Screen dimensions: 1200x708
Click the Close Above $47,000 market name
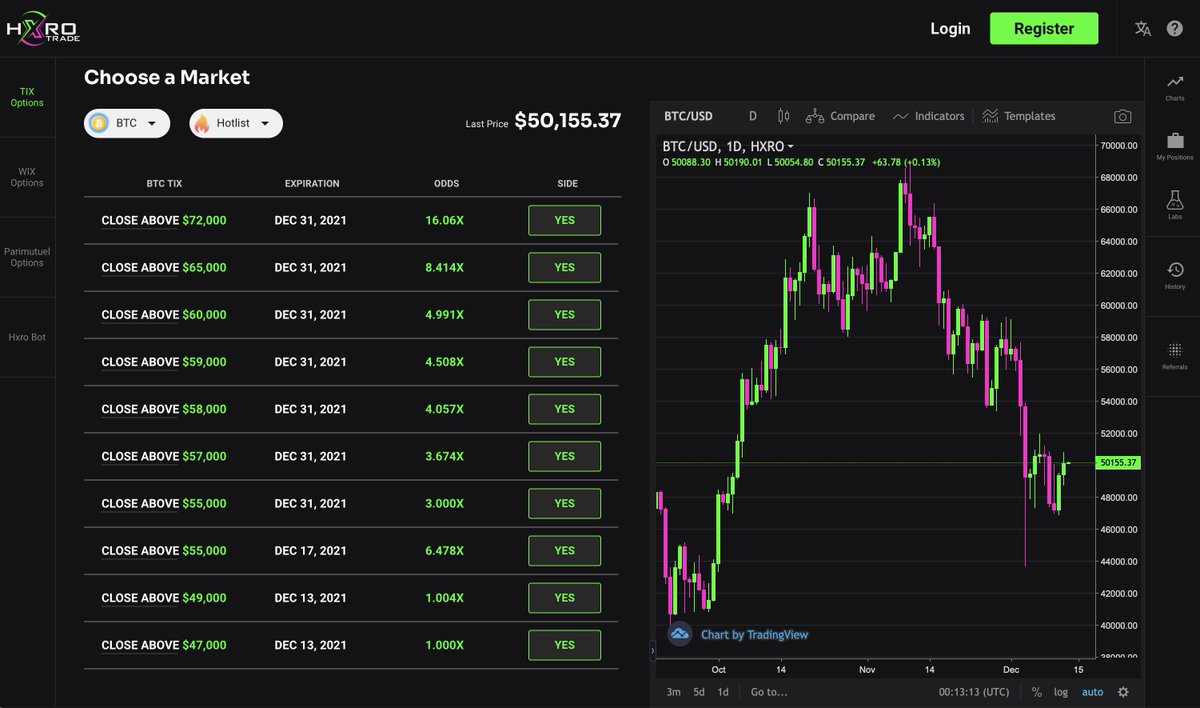point(164,645)
